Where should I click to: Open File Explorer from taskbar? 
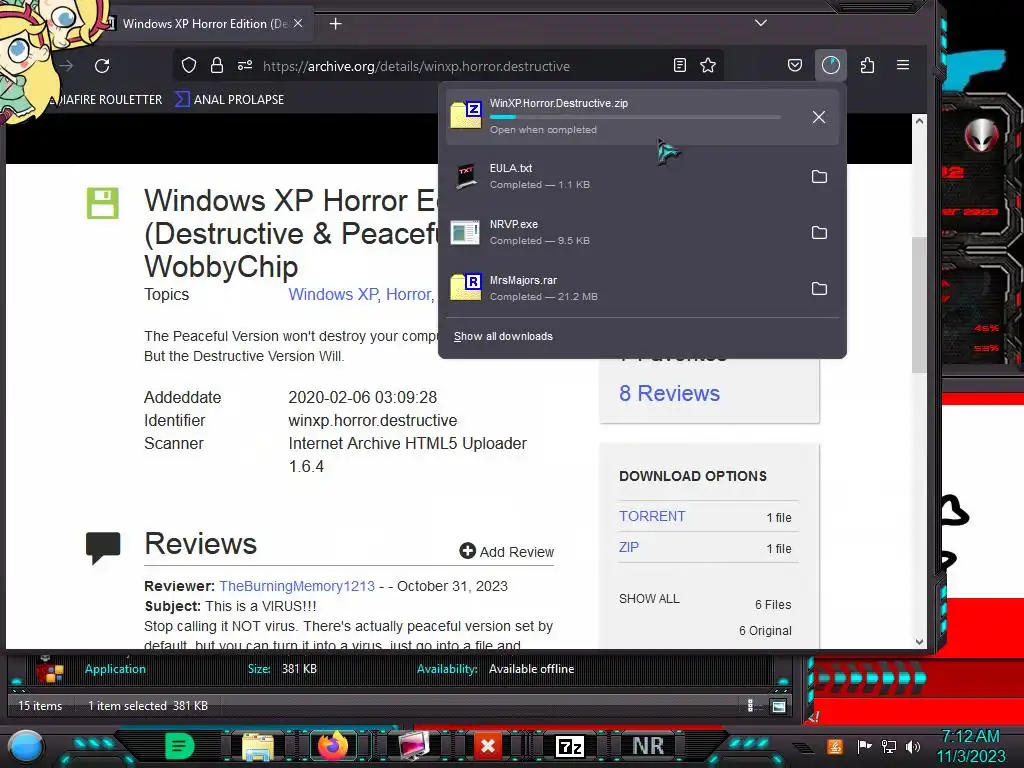coord(258,746)
